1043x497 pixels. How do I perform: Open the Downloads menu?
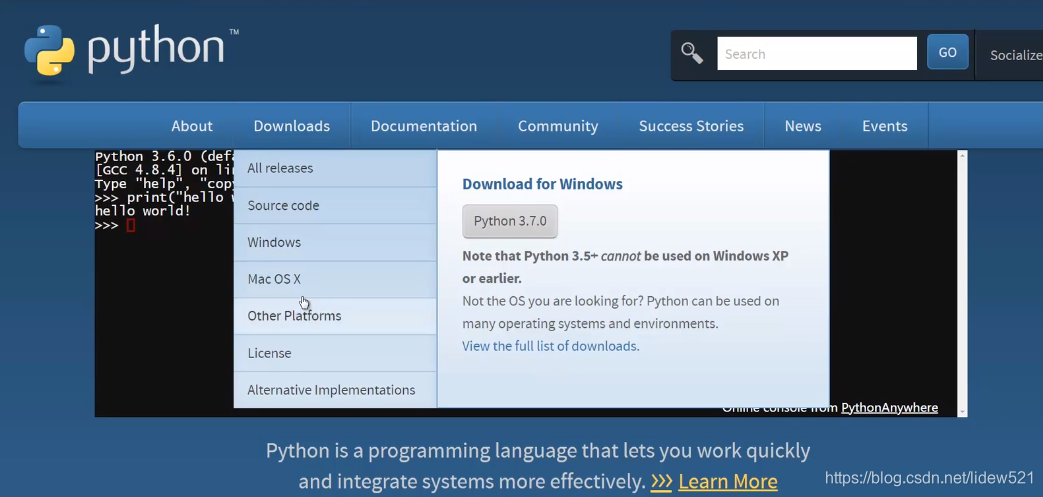click(x=291, y=126)
